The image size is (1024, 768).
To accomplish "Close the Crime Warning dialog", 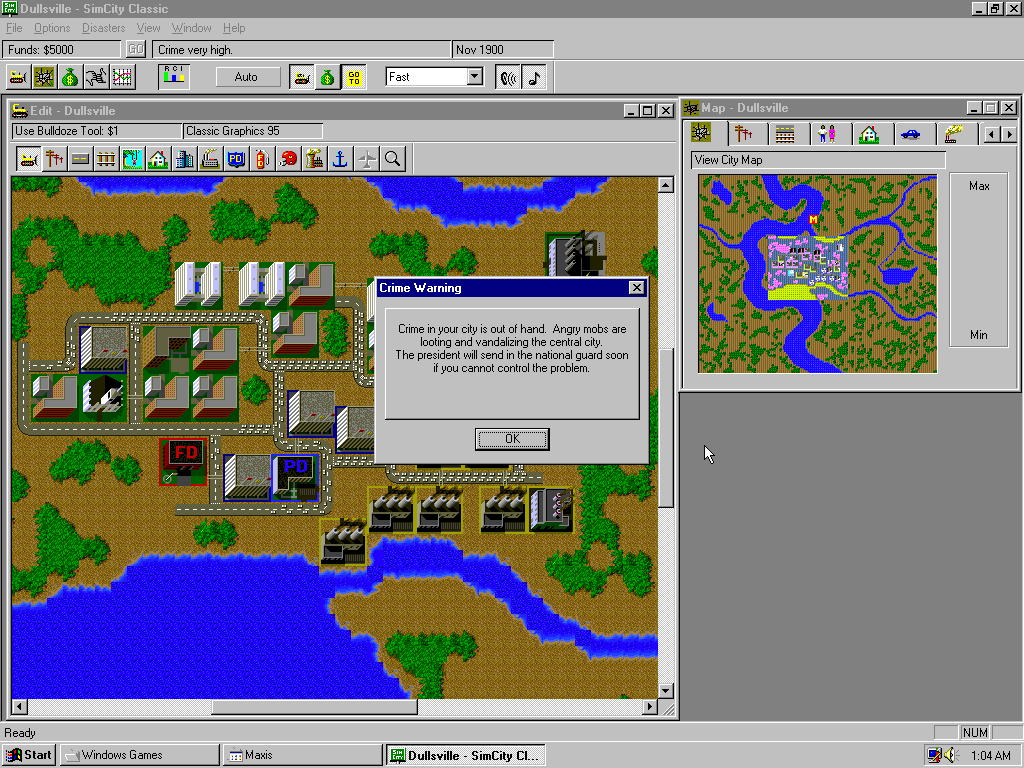I will pyautogui.click(x=636, y=287).
